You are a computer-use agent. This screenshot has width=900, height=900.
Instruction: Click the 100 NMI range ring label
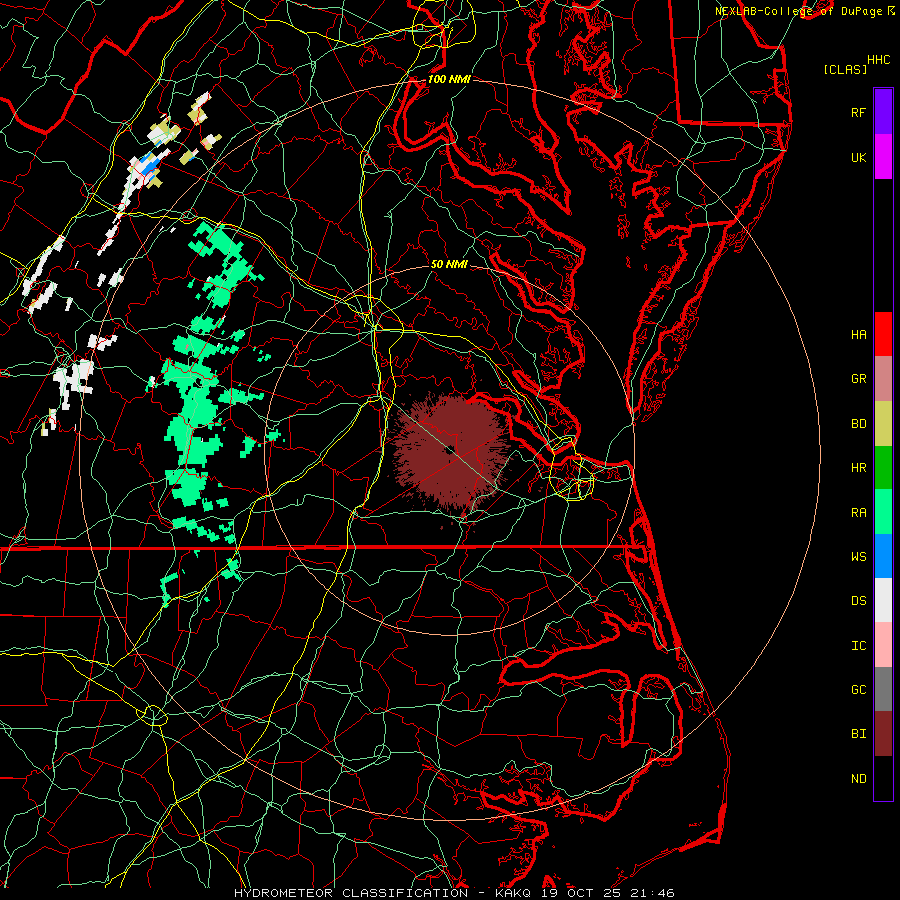[449, 79]
